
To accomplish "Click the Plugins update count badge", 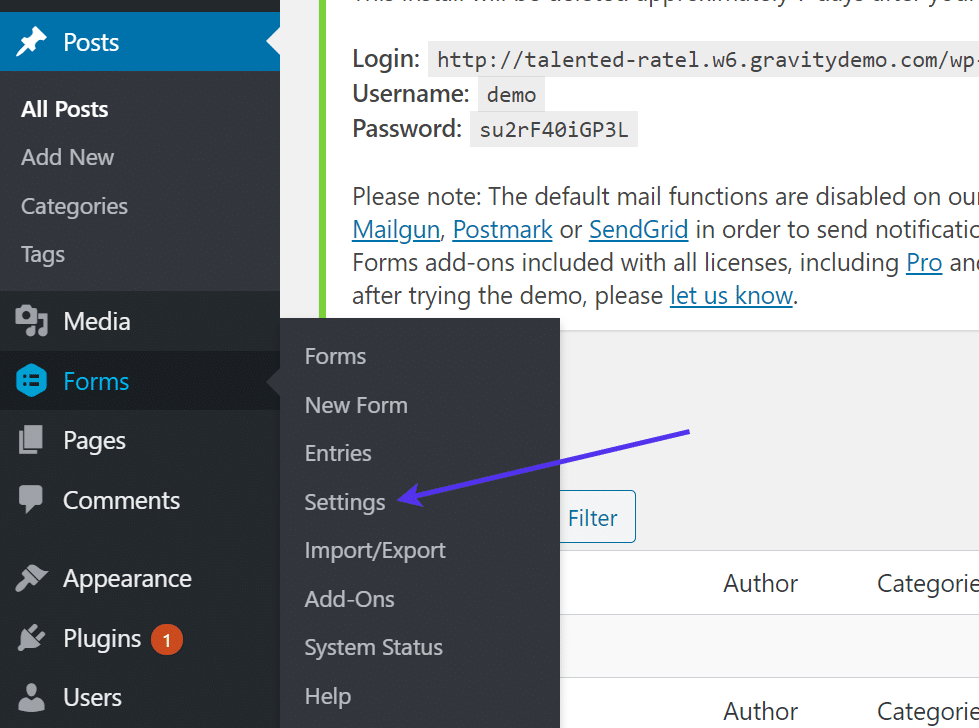I will 167,638.
